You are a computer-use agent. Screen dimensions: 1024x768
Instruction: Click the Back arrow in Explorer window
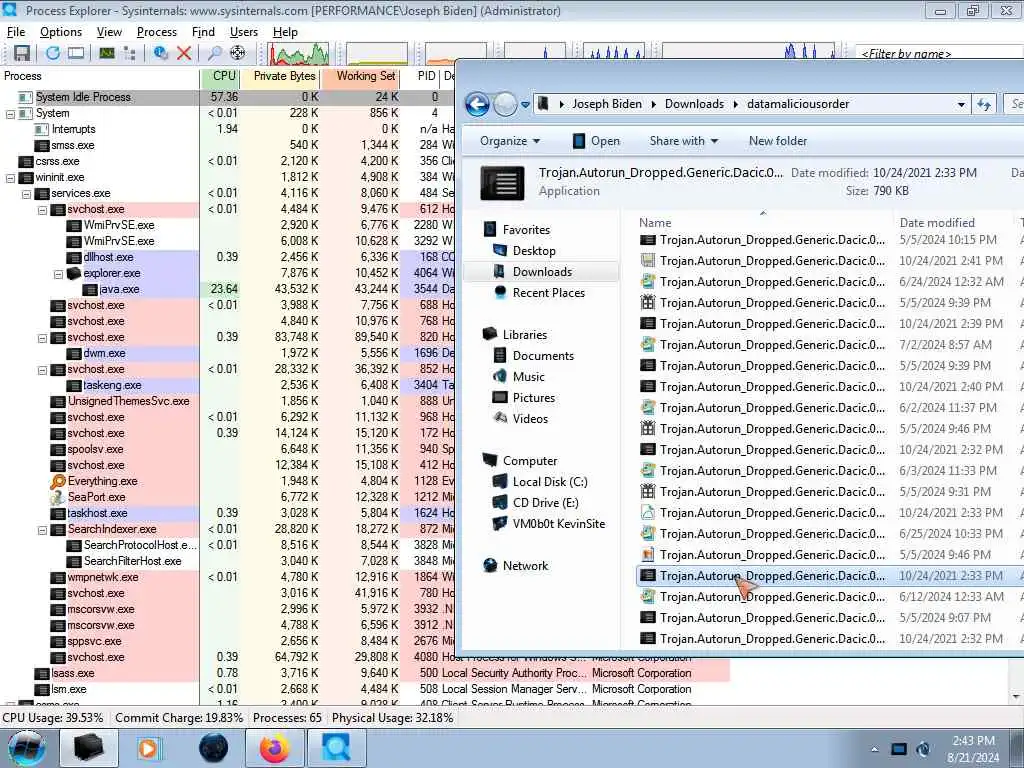pyautogui.click(x=477, y=104)
